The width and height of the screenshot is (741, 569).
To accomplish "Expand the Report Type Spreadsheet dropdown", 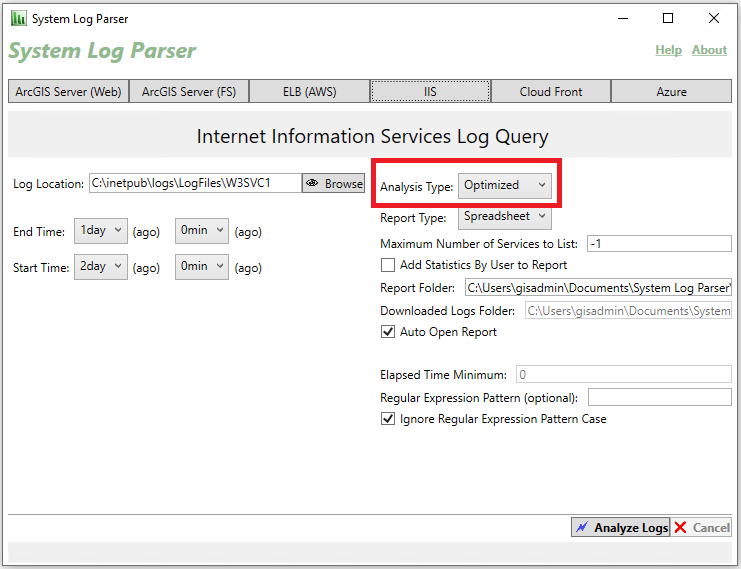I will pyautogui.click(x=504, y=216).
